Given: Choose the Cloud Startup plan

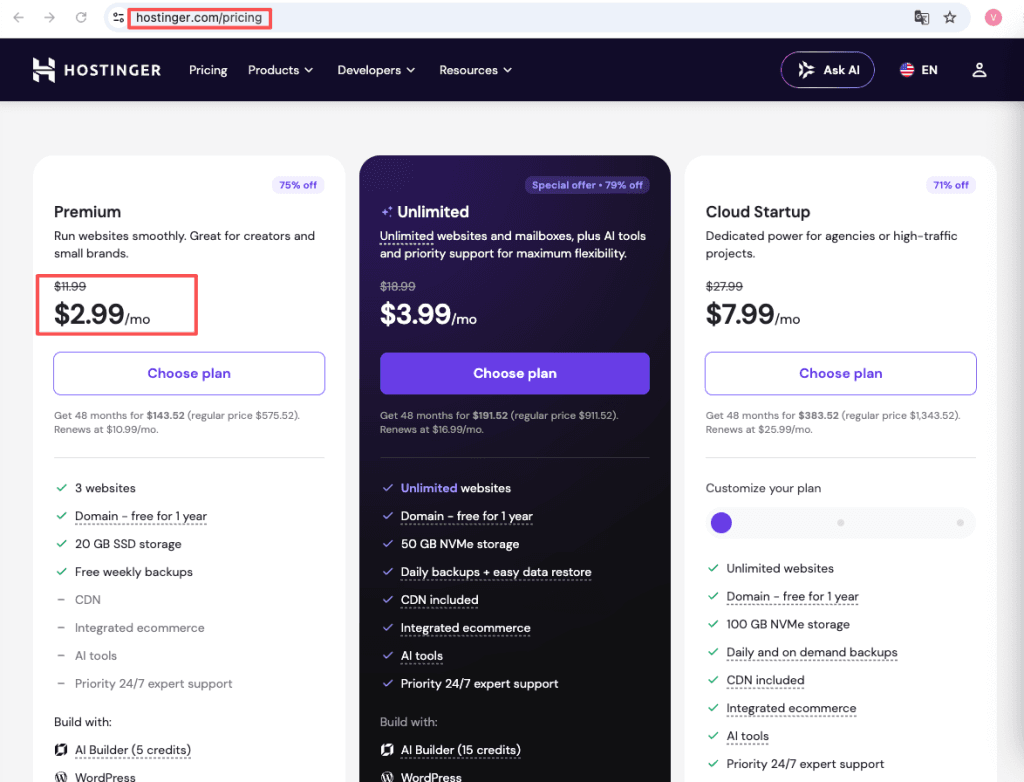Looking at the screenshot, I should click(x=840, y=374).
